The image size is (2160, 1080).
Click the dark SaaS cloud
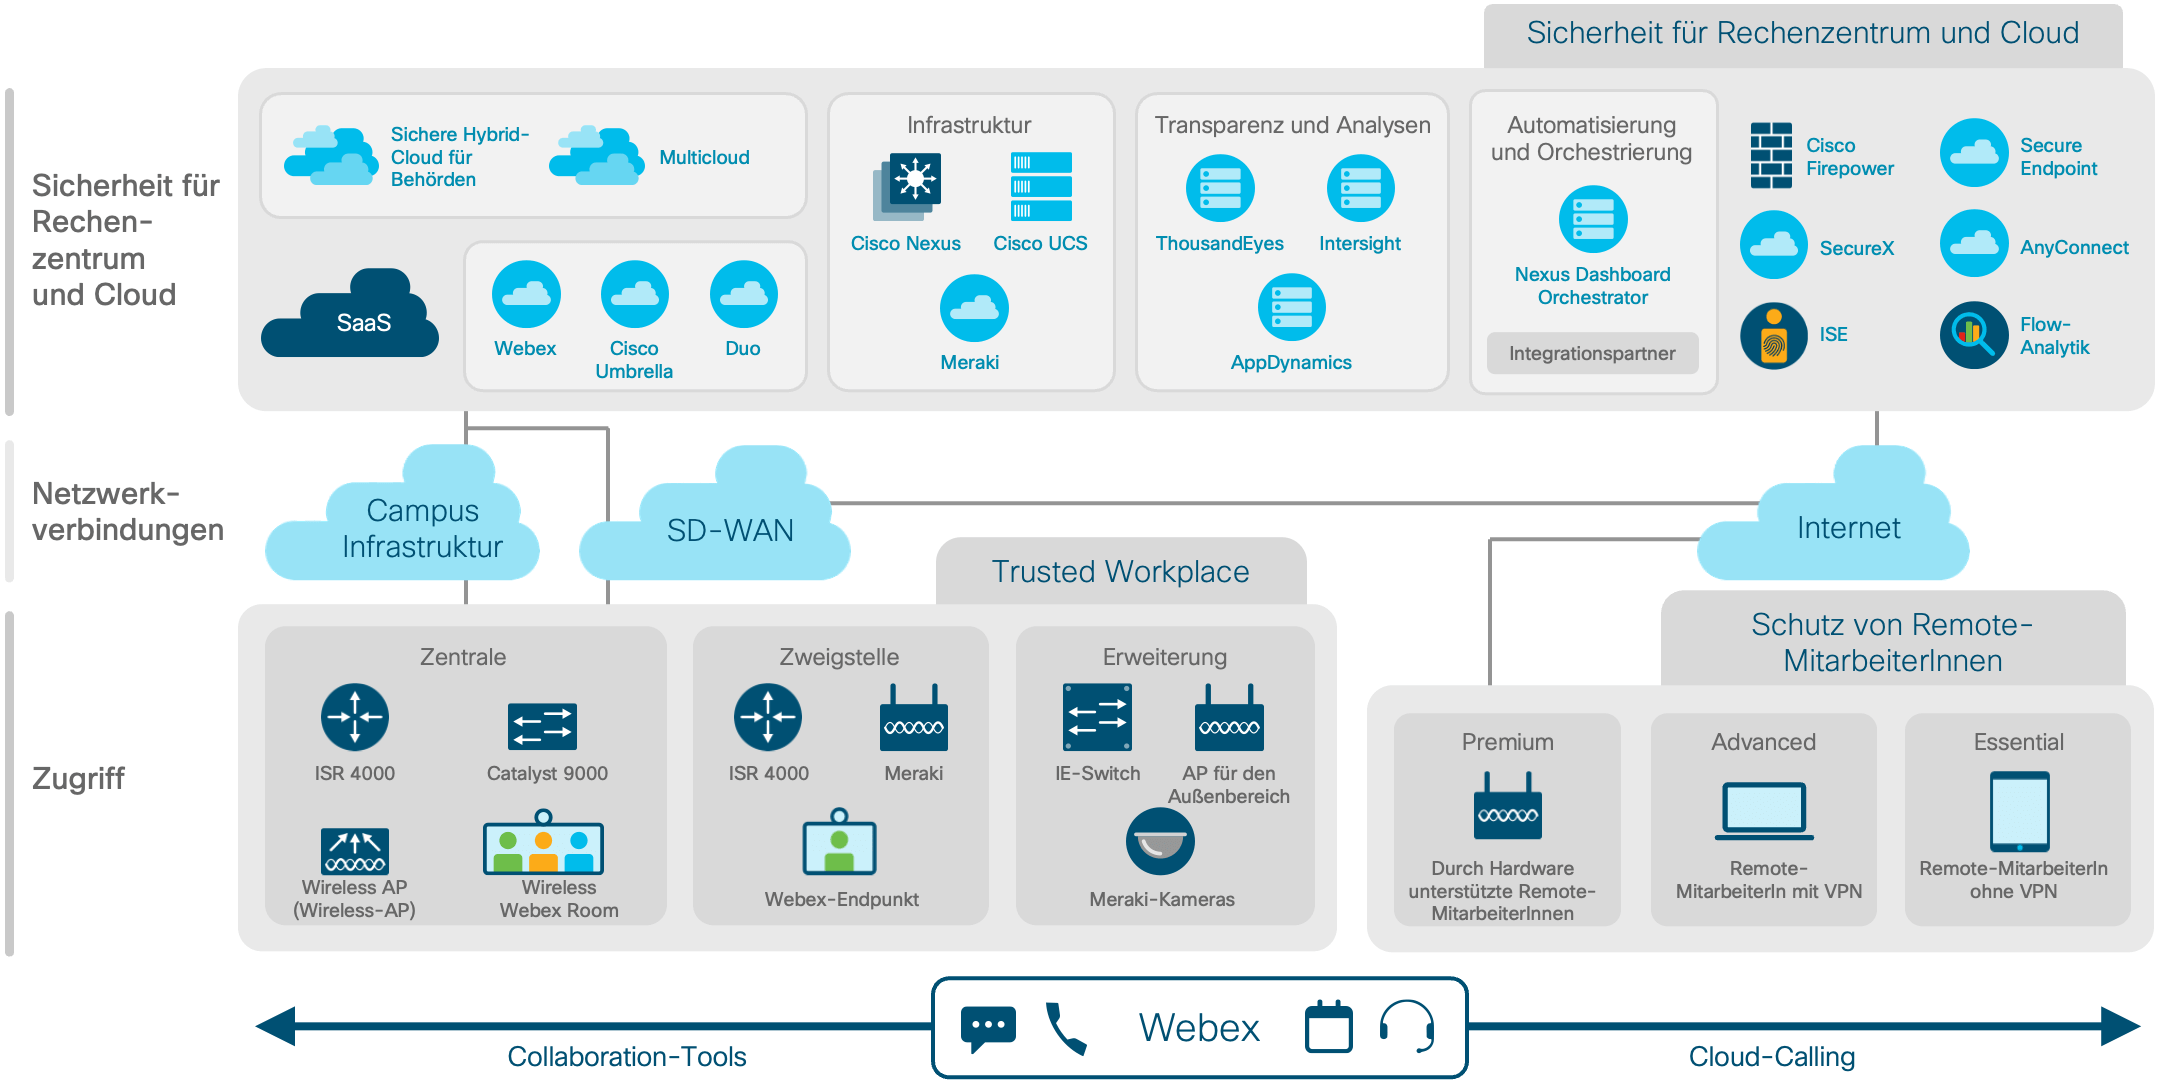tap(350, 314)
